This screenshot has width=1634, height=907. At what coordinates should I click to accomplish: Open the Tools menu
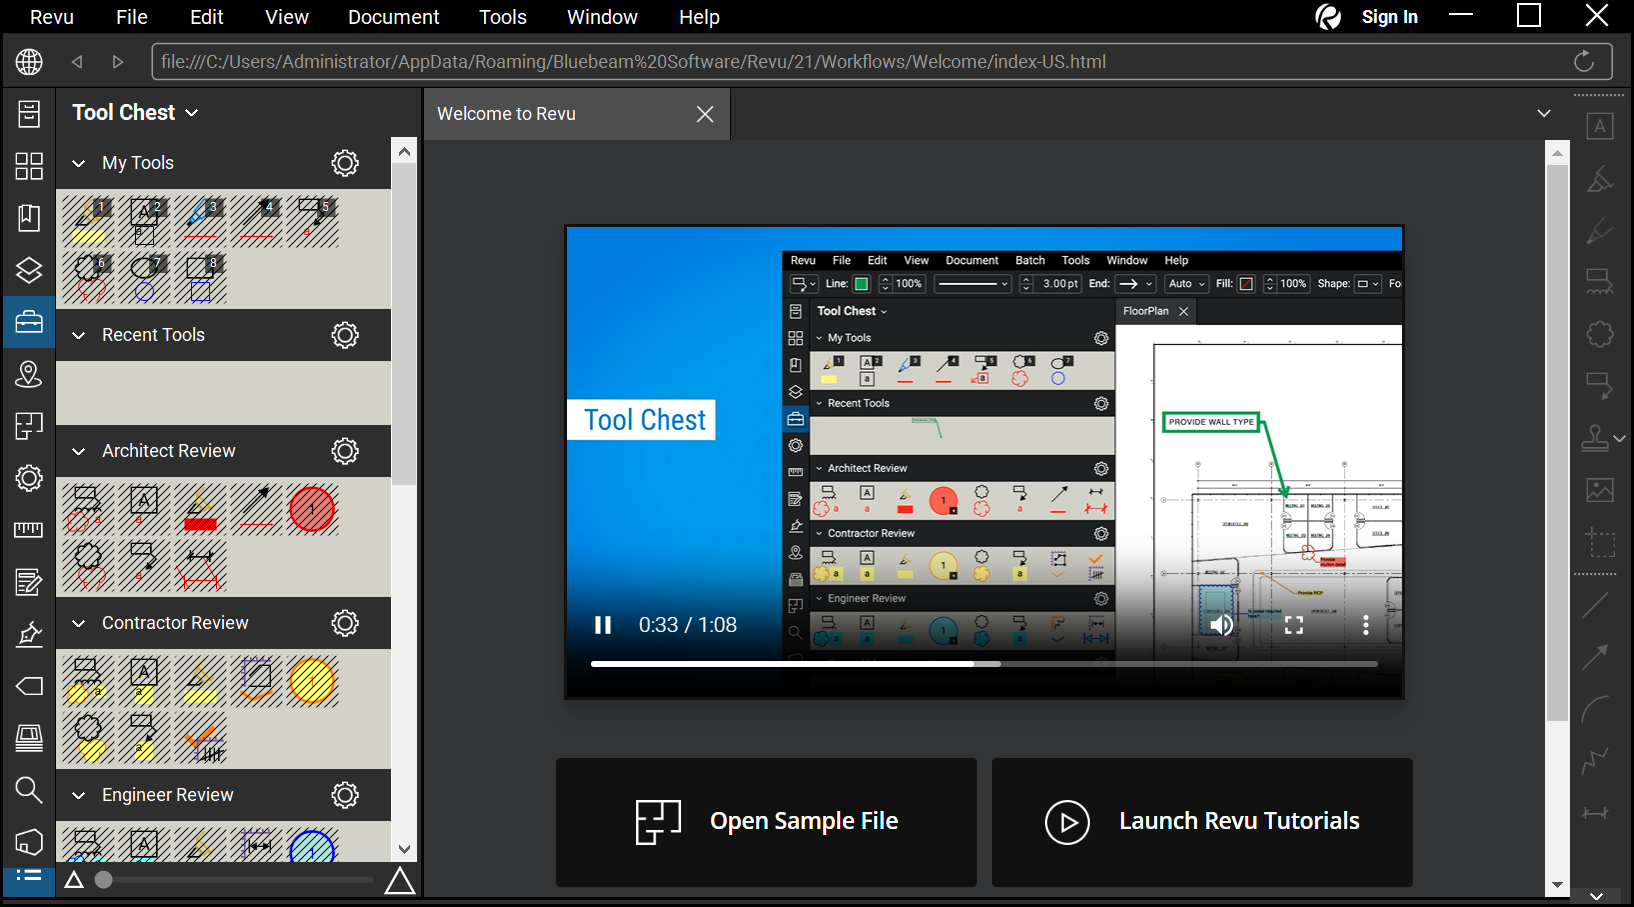(503, 17)
